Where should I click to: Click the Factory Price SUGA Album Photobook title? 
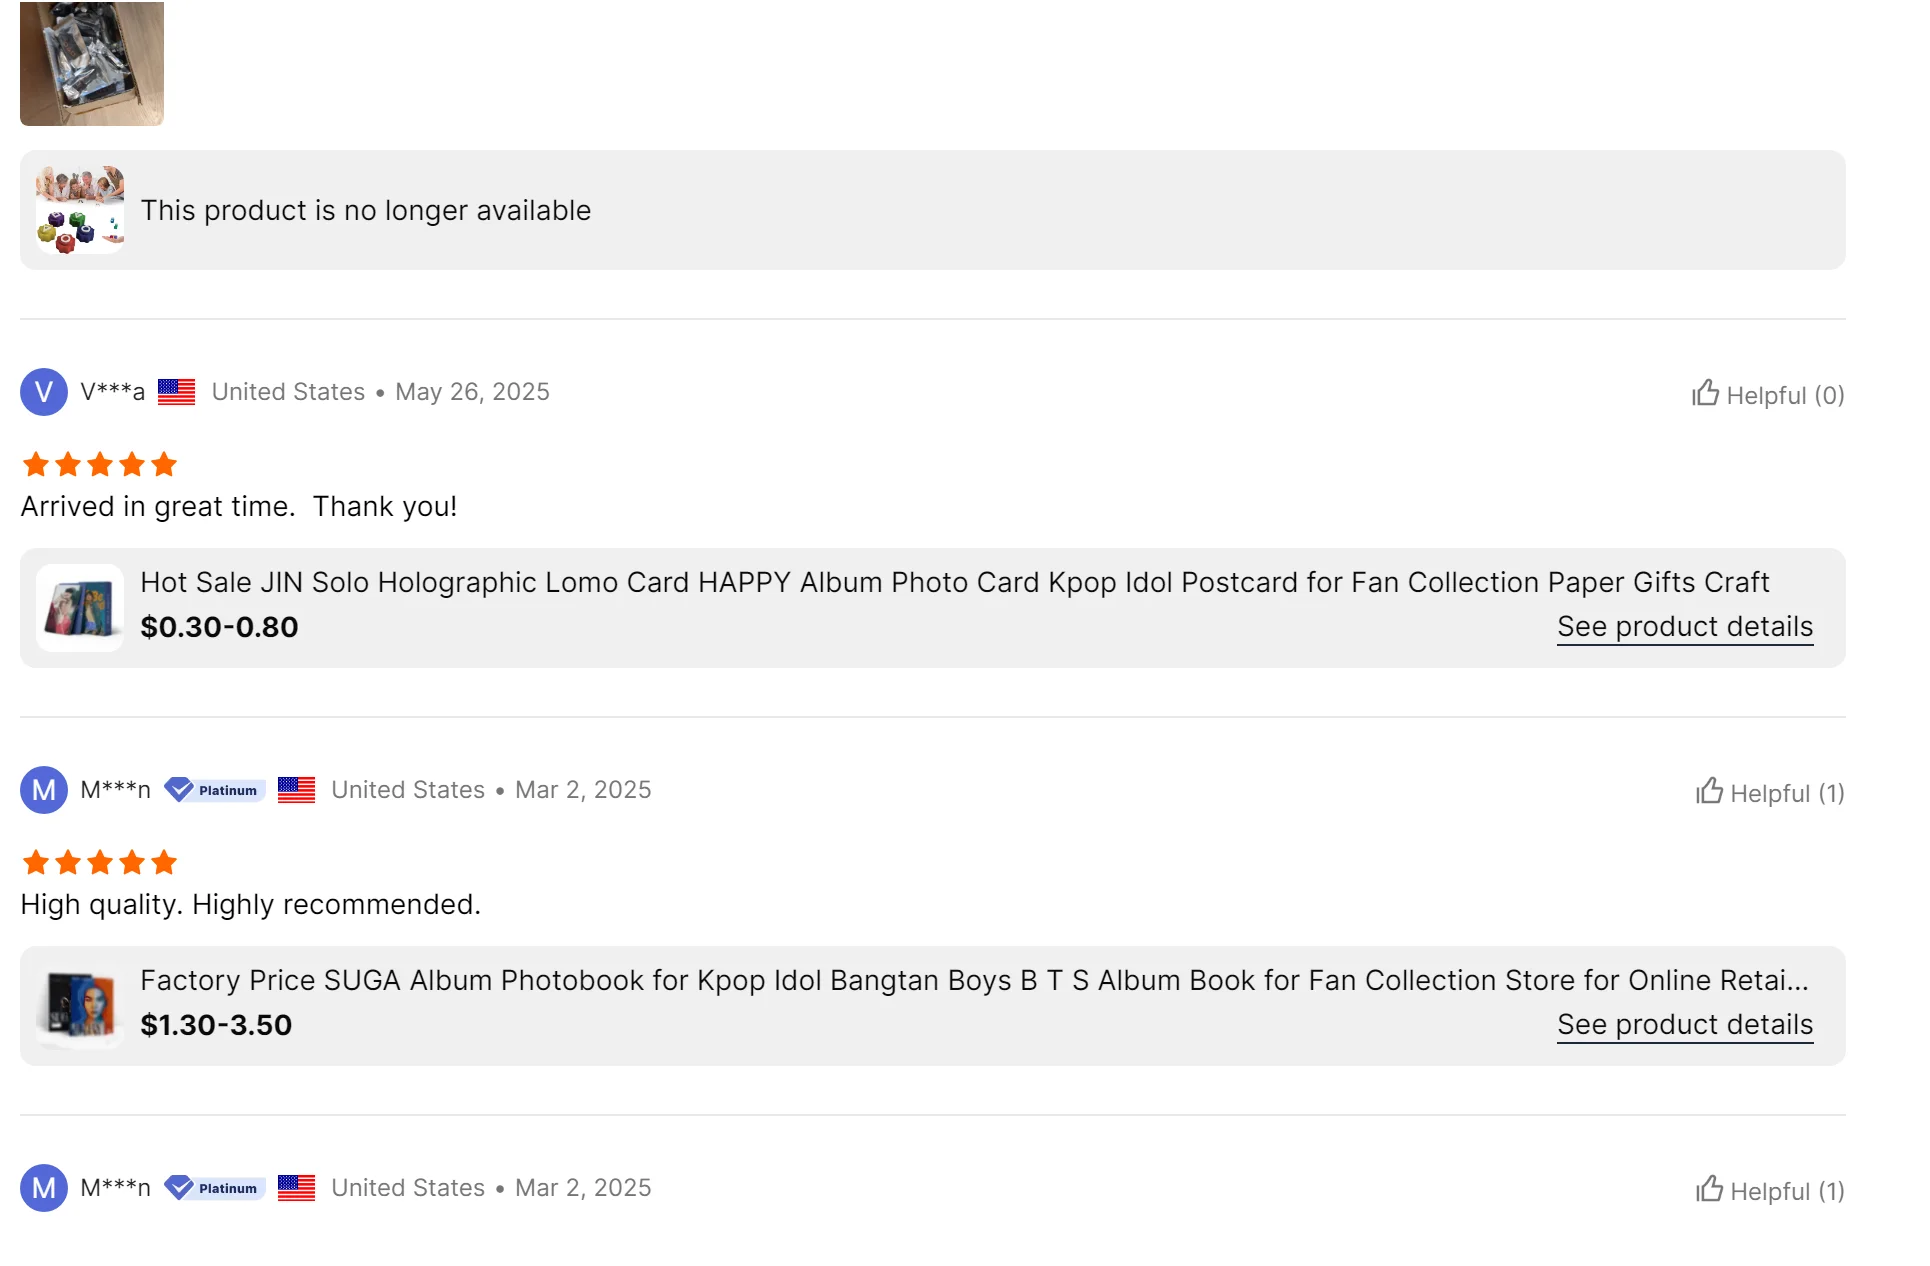[x=974, y=980]
